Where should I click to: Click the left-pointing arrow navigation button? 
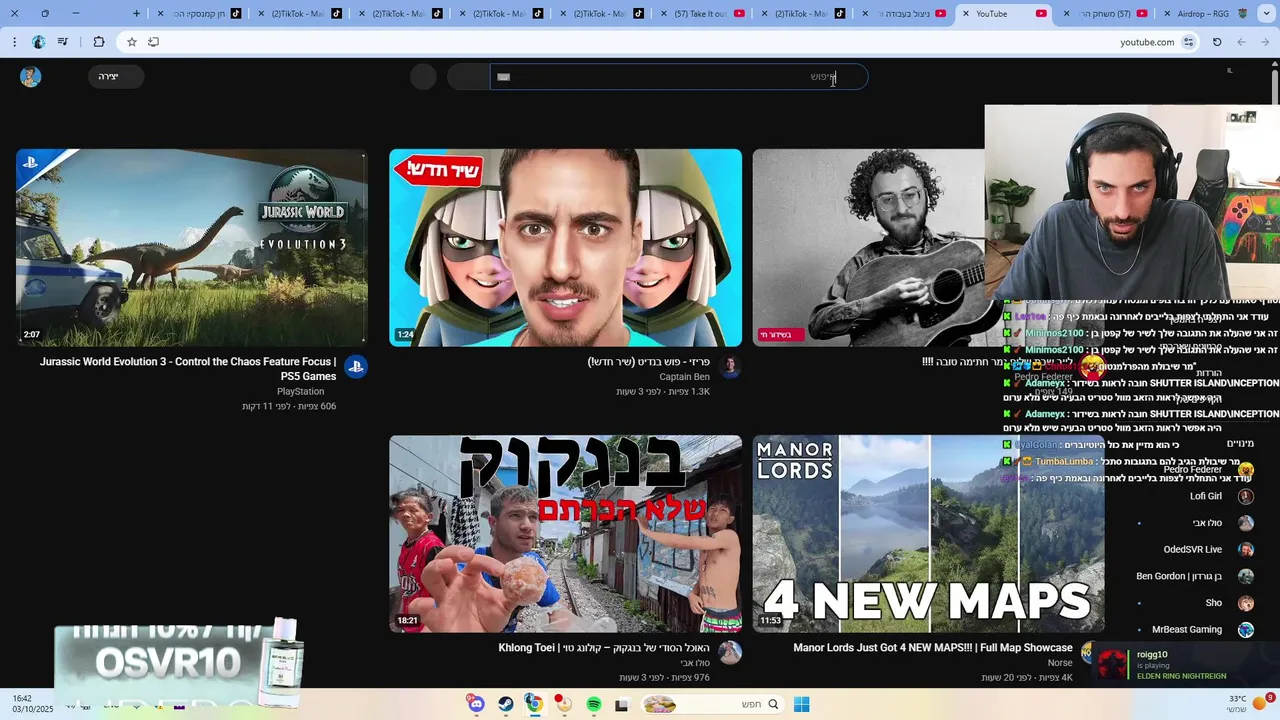(x=1241, y=42)
